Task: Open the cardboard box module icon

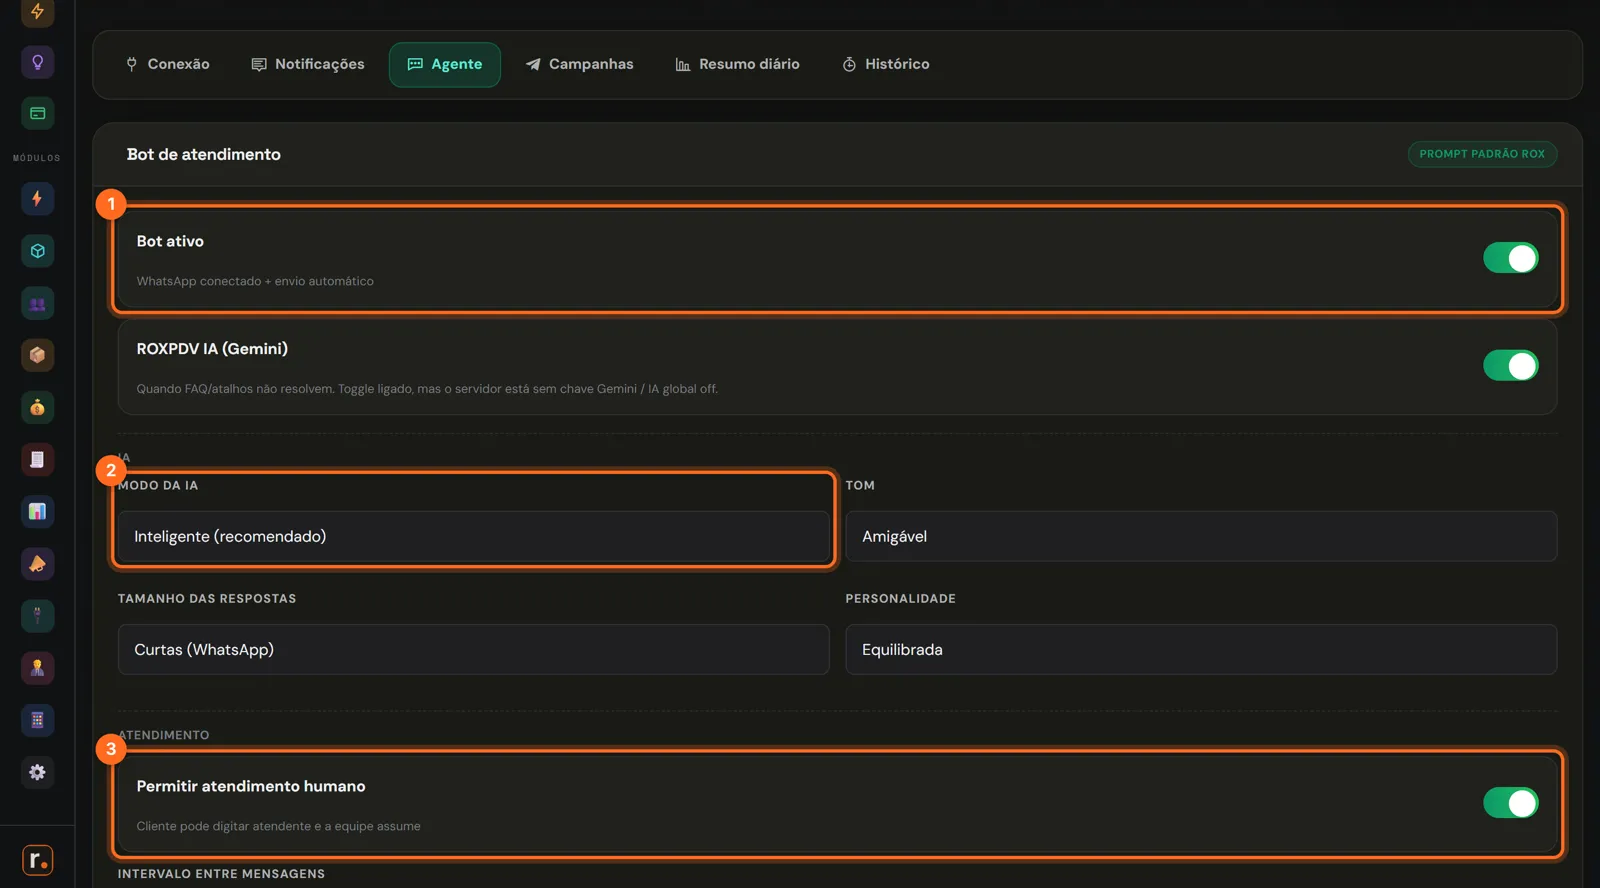Action: tap(37, 355)
